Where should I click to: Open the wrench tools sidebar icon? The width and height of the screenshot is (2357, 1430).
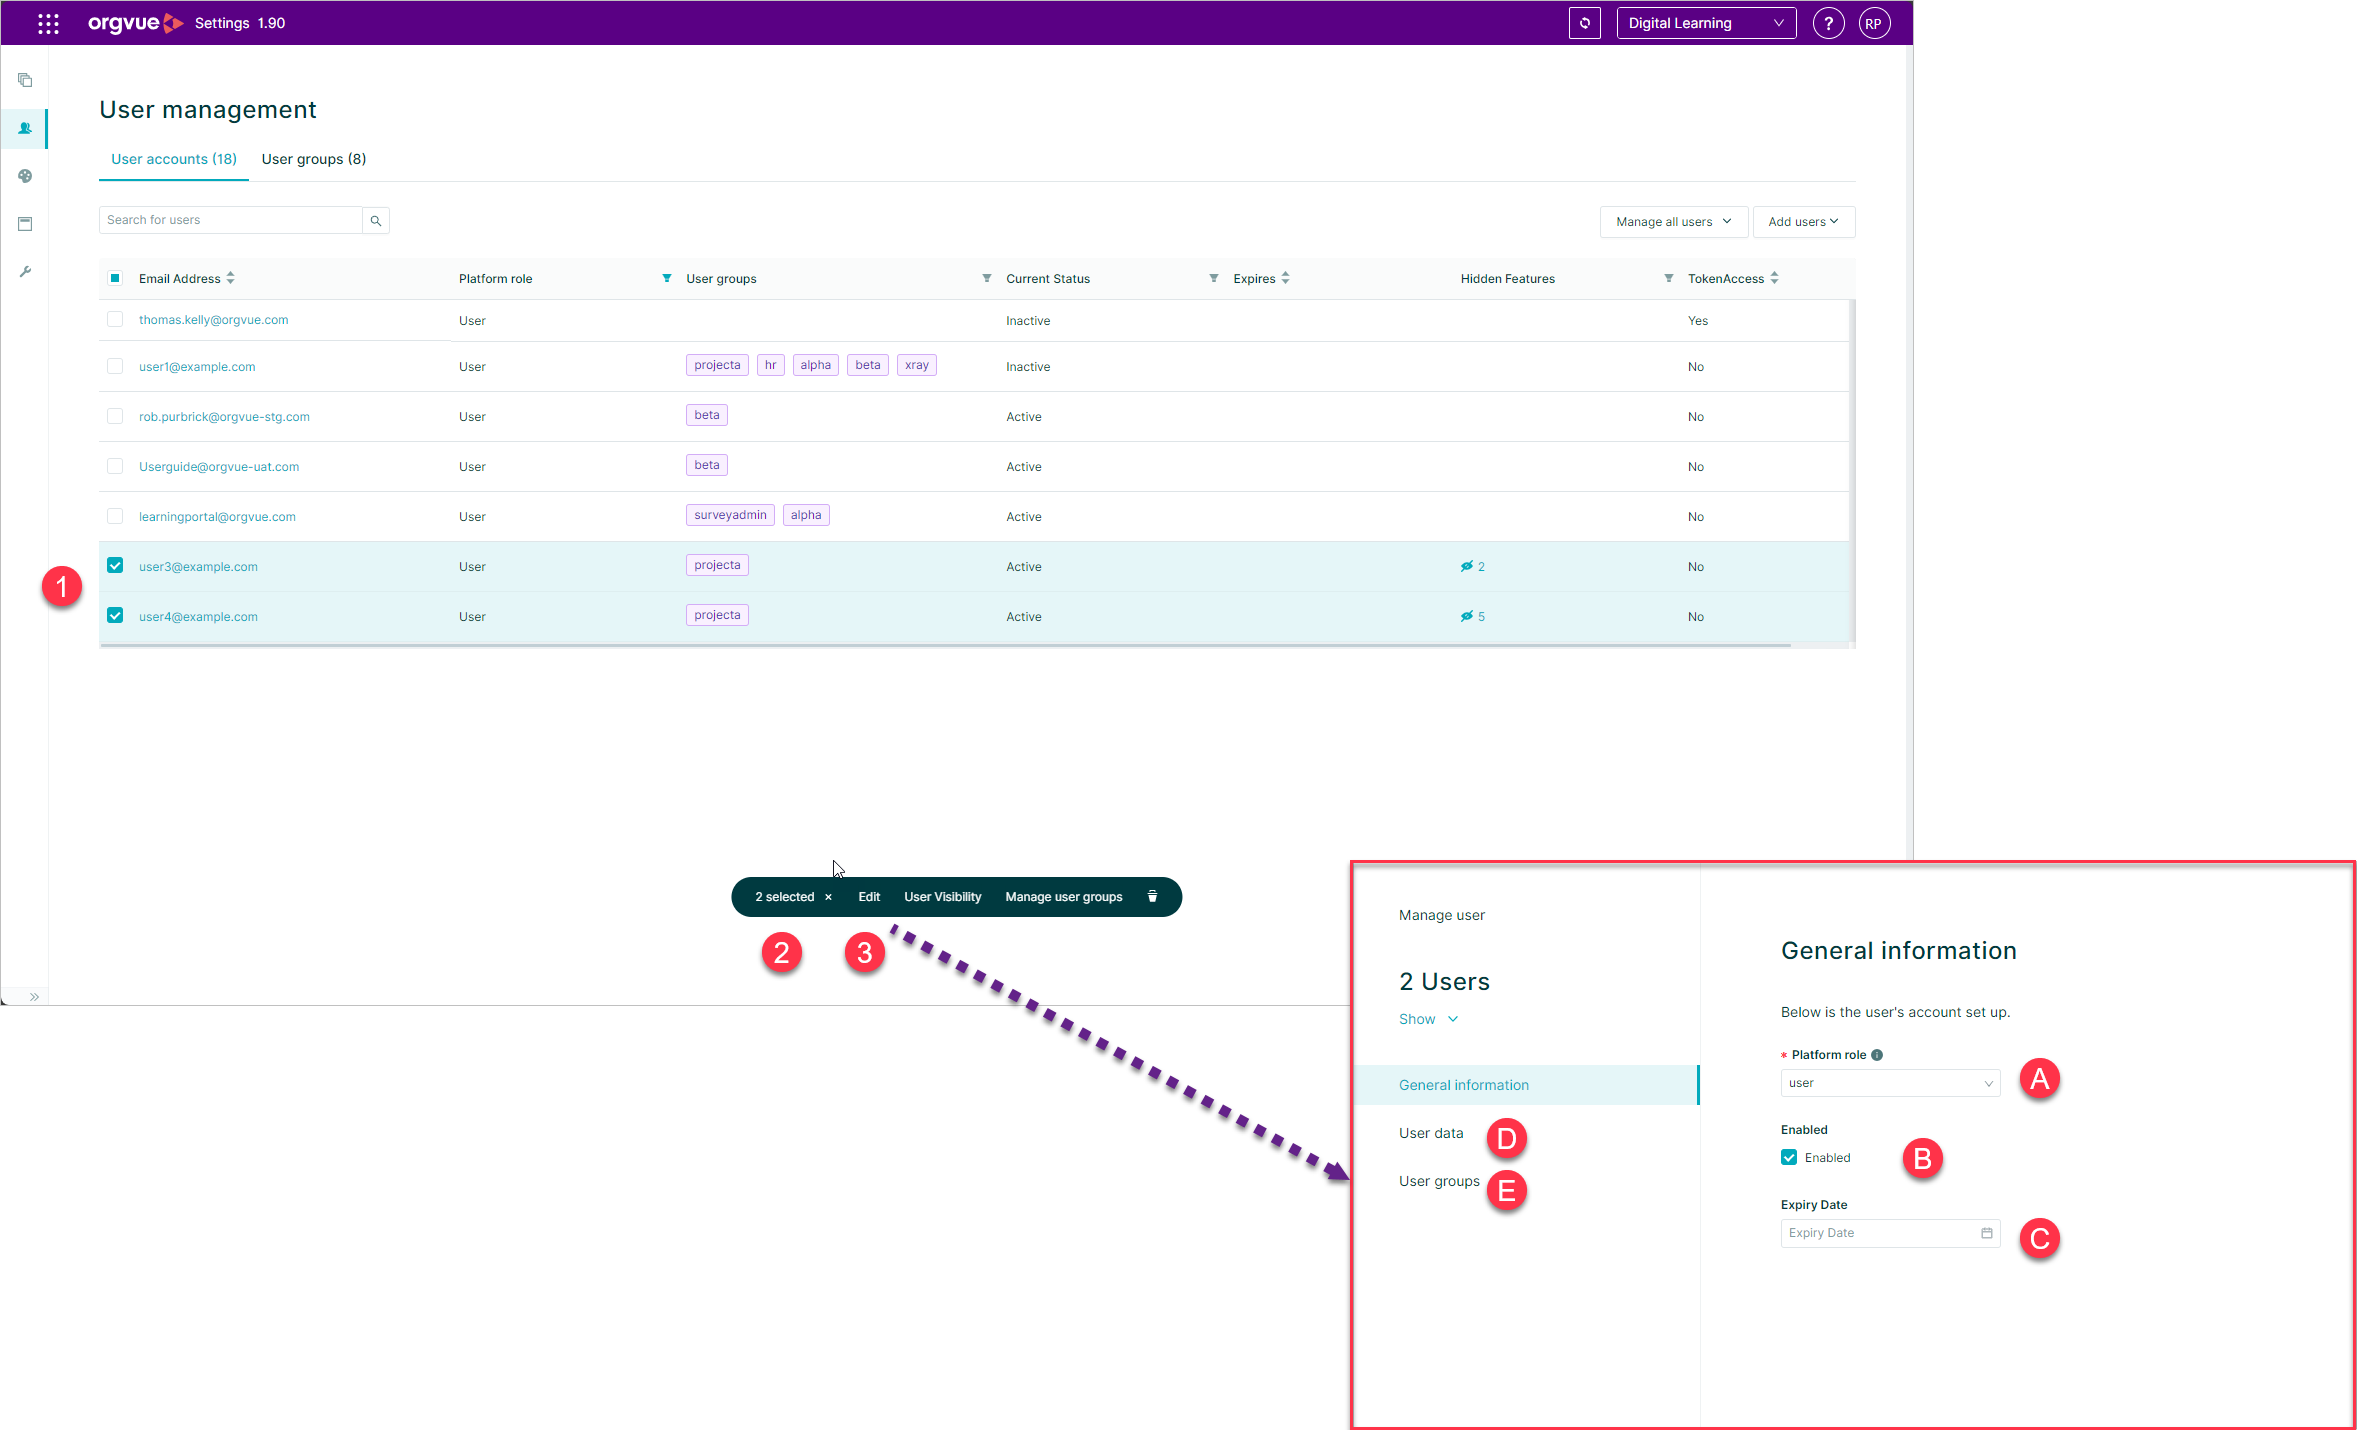(x=25, y=271)
